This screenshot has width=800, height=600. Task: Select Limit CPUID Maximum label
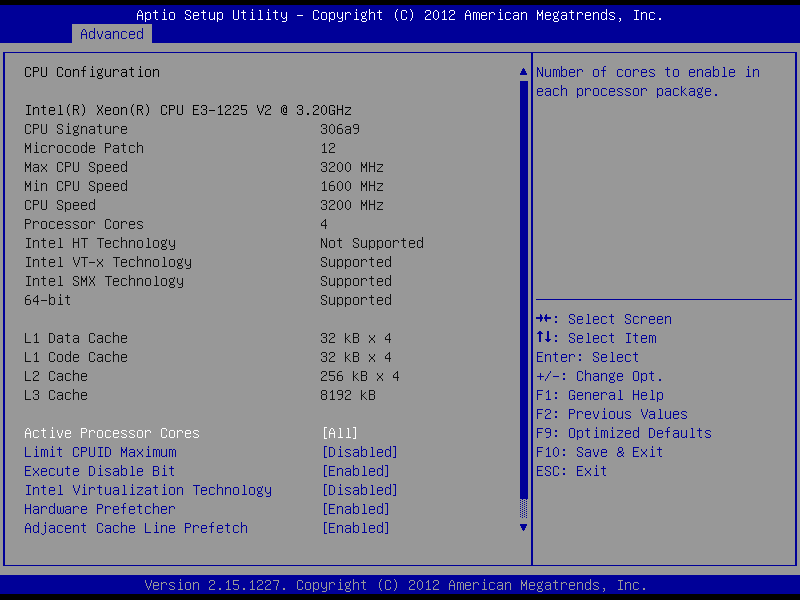[x=100, y=452]
